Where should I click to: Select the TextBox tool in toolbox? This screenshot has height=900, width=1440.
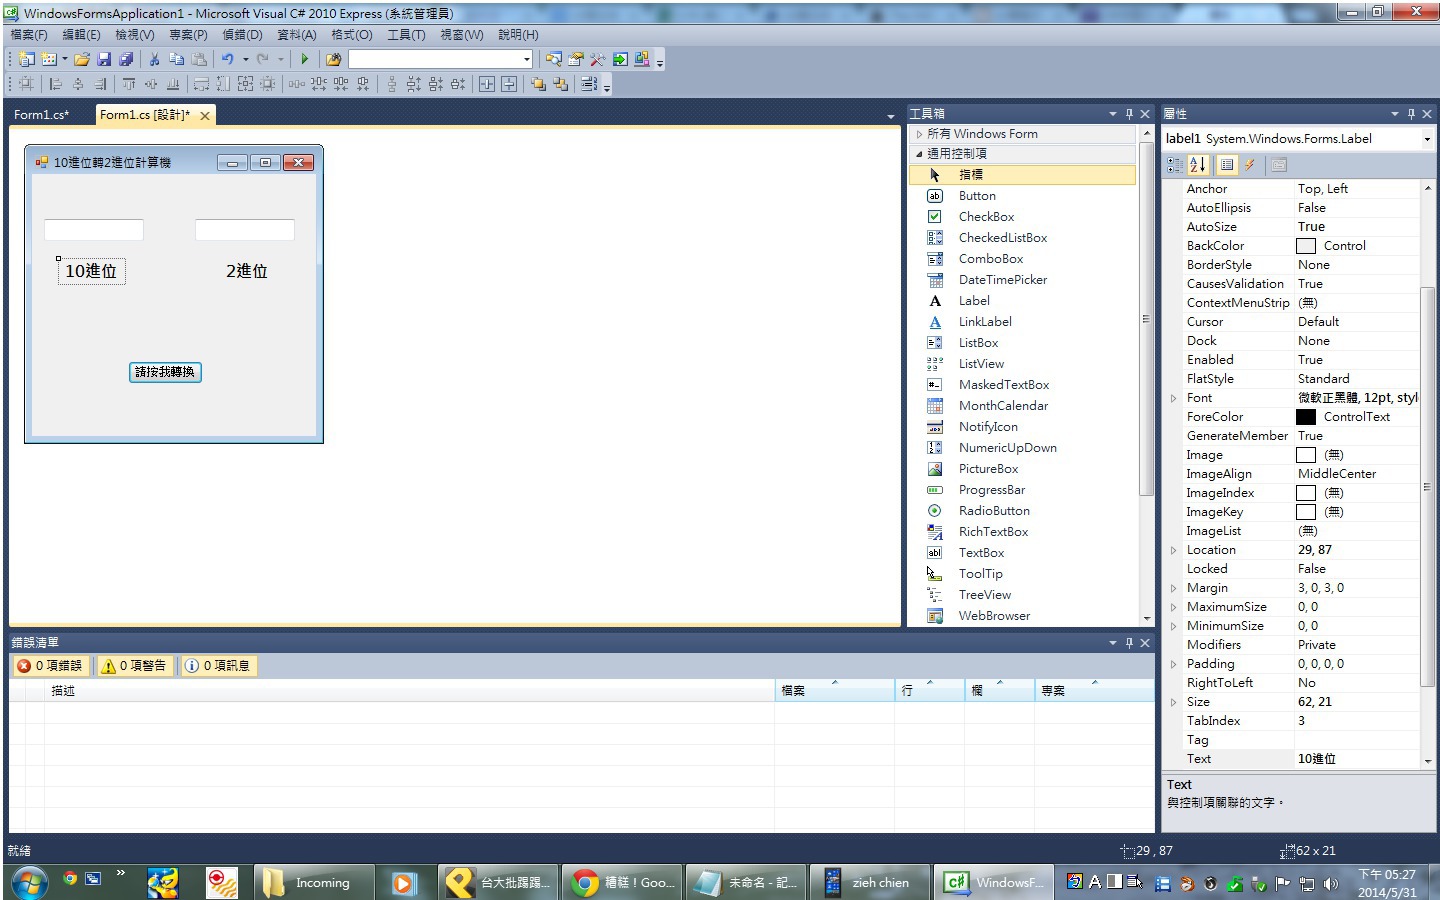coord(980,553)
